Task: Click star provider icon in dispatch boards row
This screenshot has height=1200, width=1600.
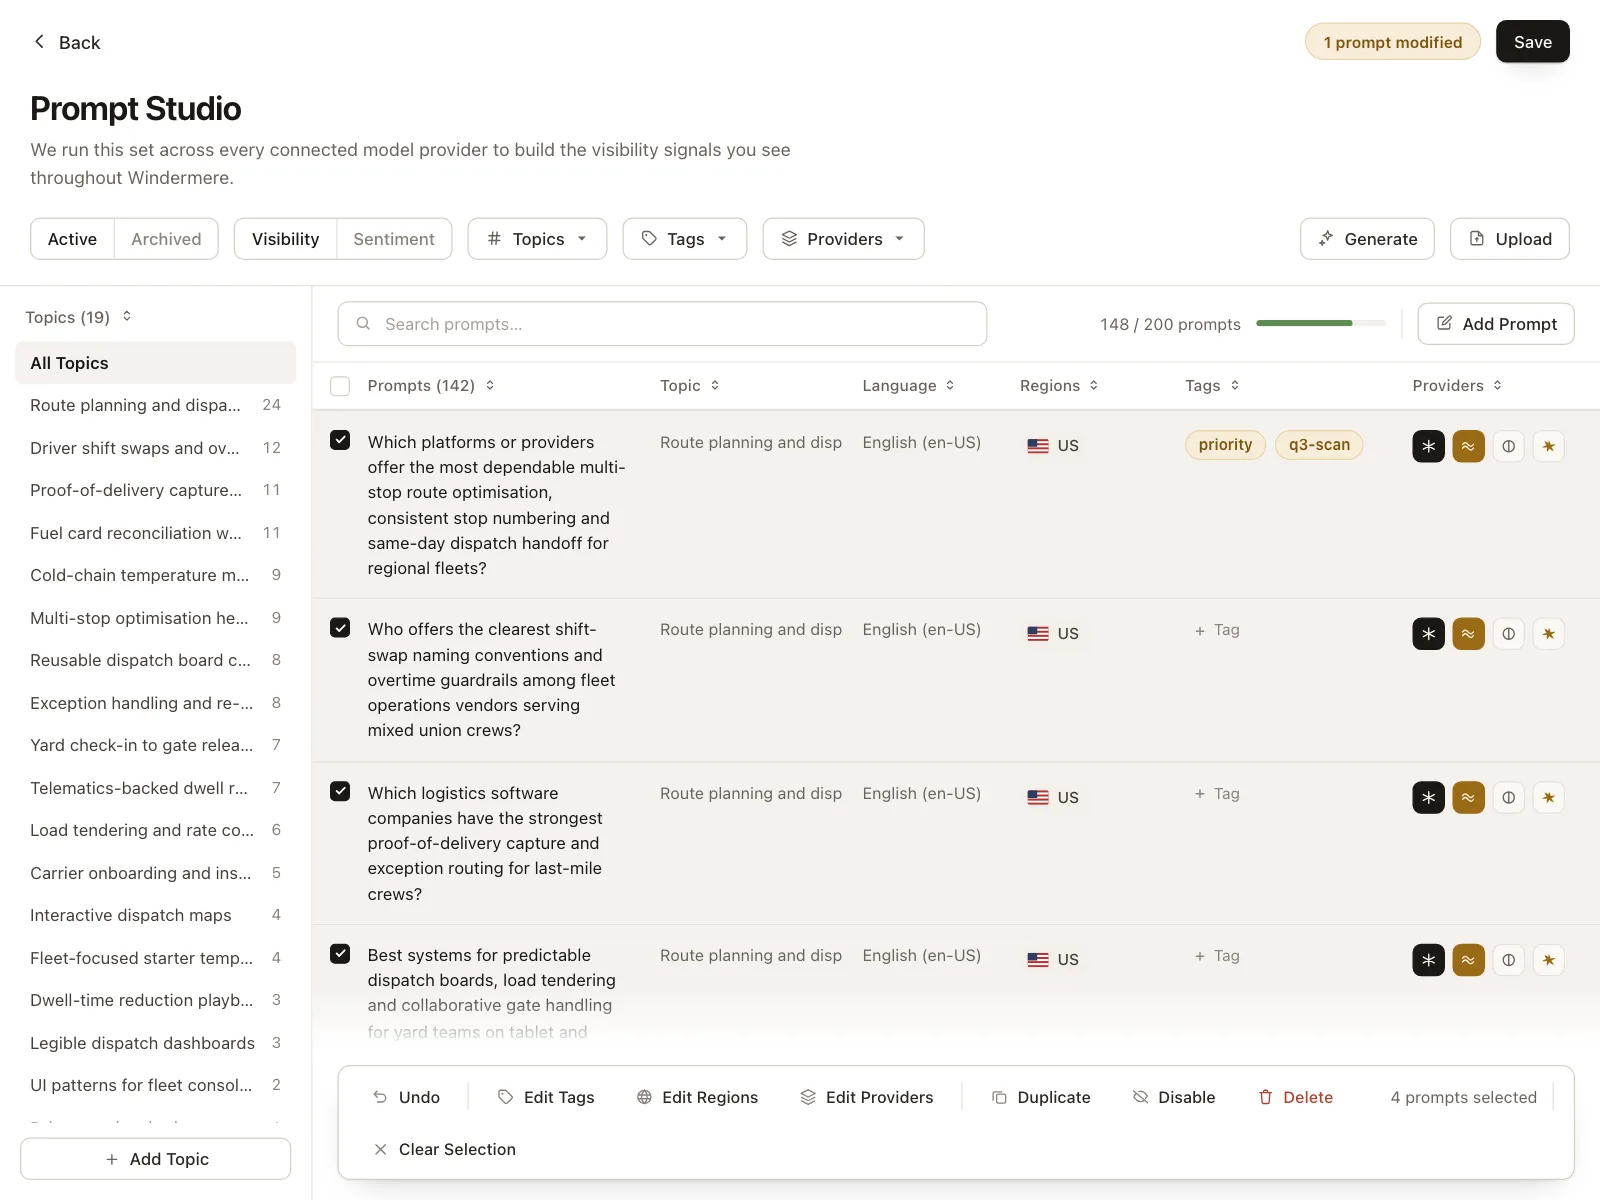Action: [x=1548, y=960]
